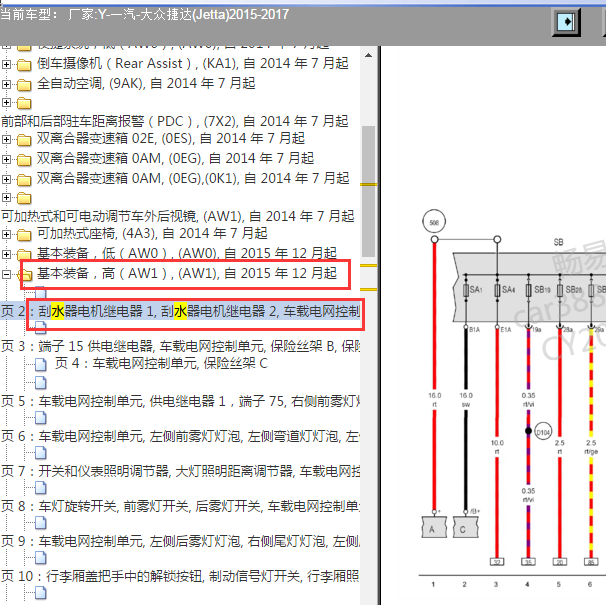Click folder icon of 倒车摄像机 (Rear Assist)

tap(24, 65)
